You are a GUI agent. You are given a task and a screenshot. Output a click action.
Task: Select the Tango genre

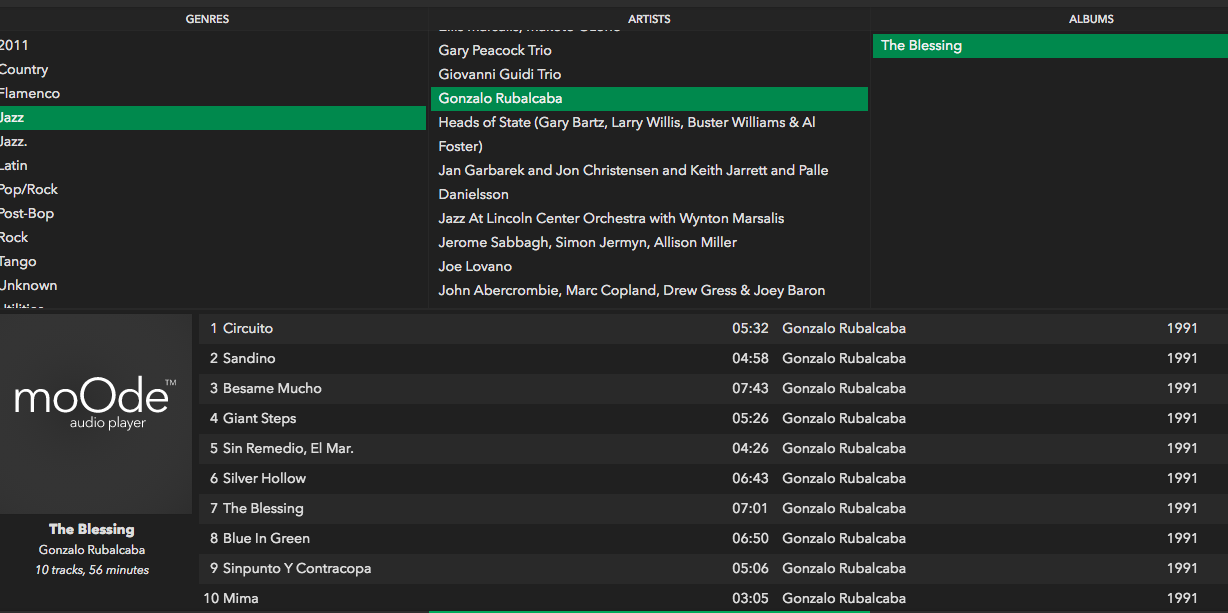coord(213,262)
